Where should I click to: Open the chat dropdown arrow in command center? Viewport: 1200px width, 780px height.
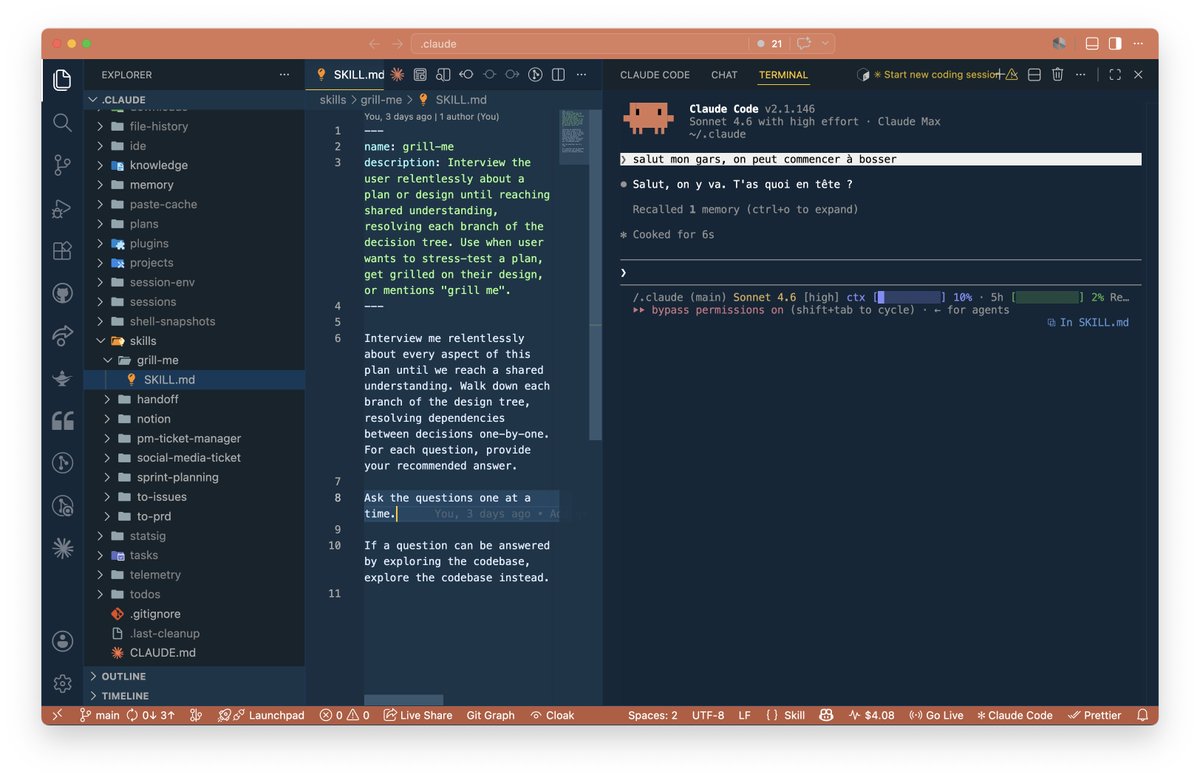[826, 44]
